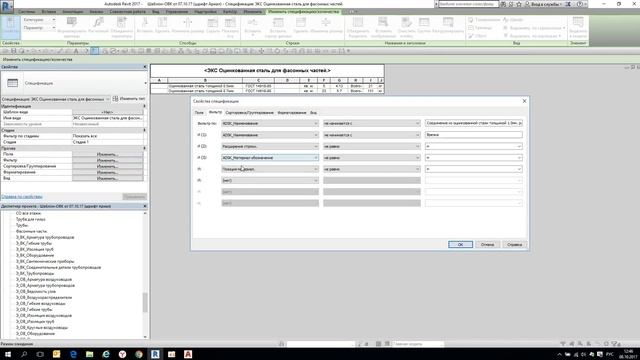
Task: Click the Свойства ribbon icon
Action: [10, 27]
